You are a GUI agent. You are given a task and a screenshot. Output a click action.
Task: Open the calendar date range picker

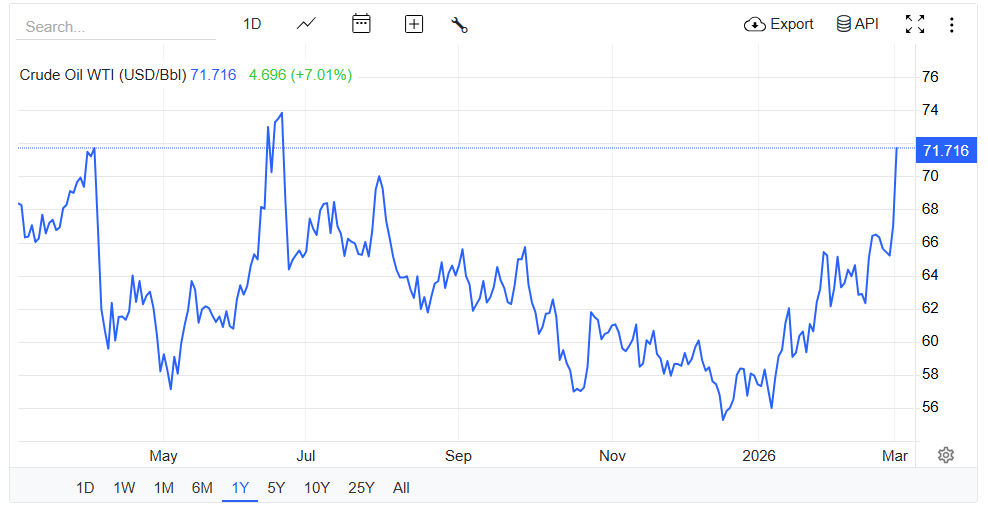[x=361, y=24]
